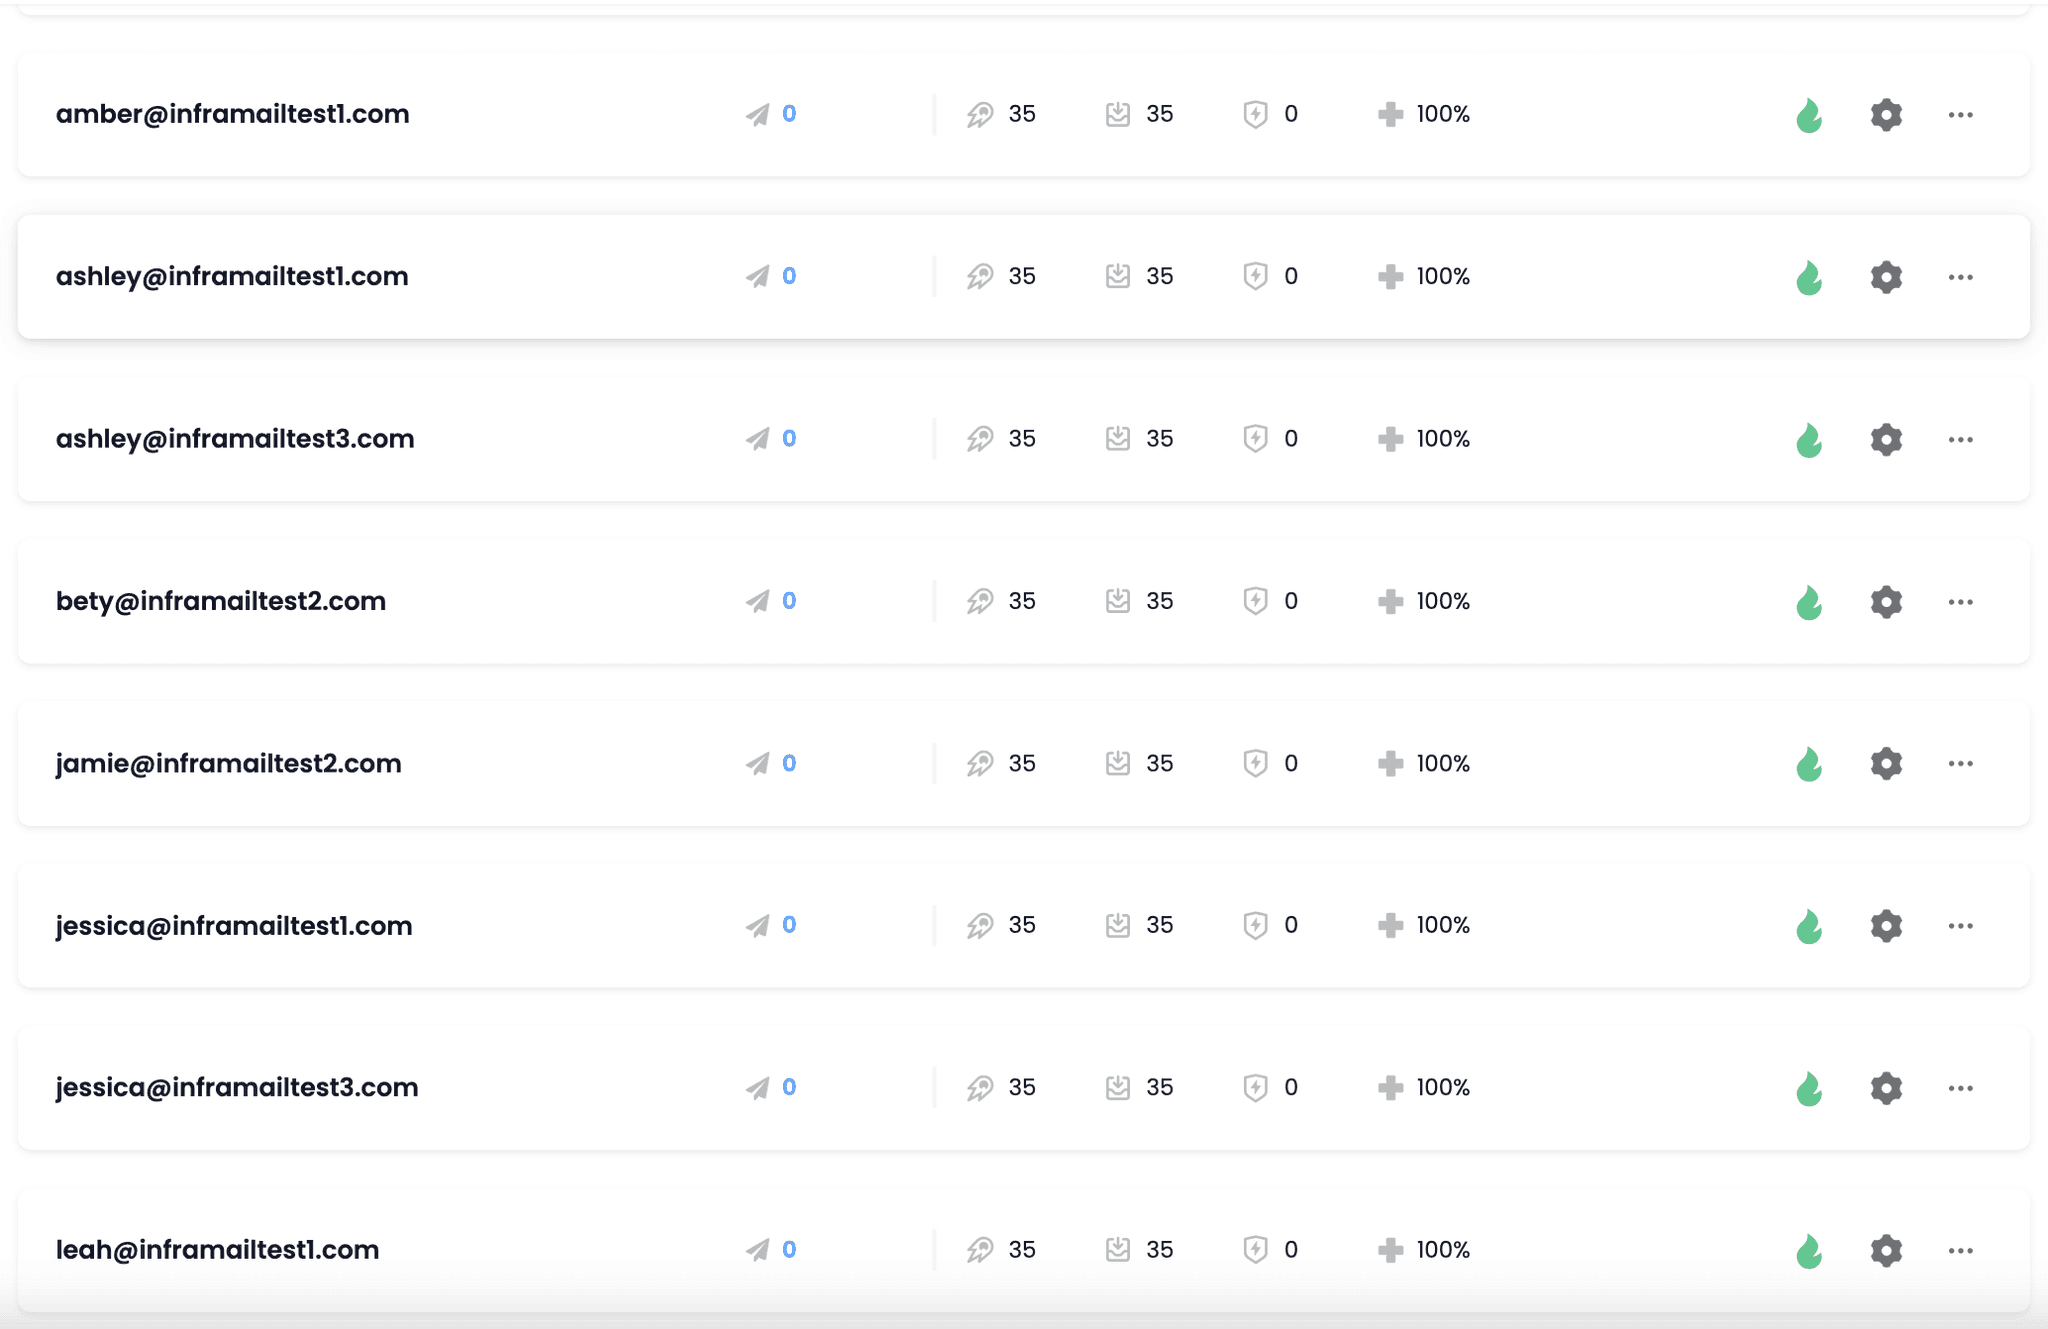Click the warmup flame icon for amber@inframailtest1.com
This screenshot has height=1329, width=2048.
[1809, 116]
